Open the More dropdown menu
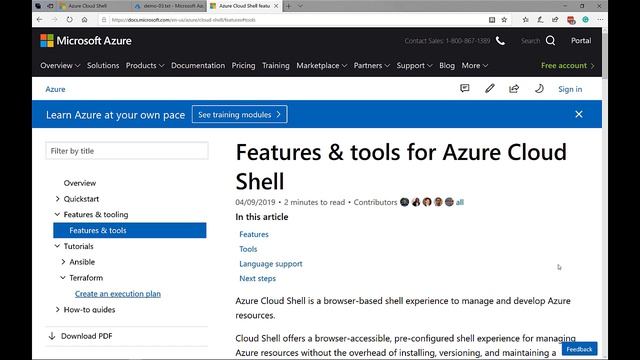 [475, 65]
